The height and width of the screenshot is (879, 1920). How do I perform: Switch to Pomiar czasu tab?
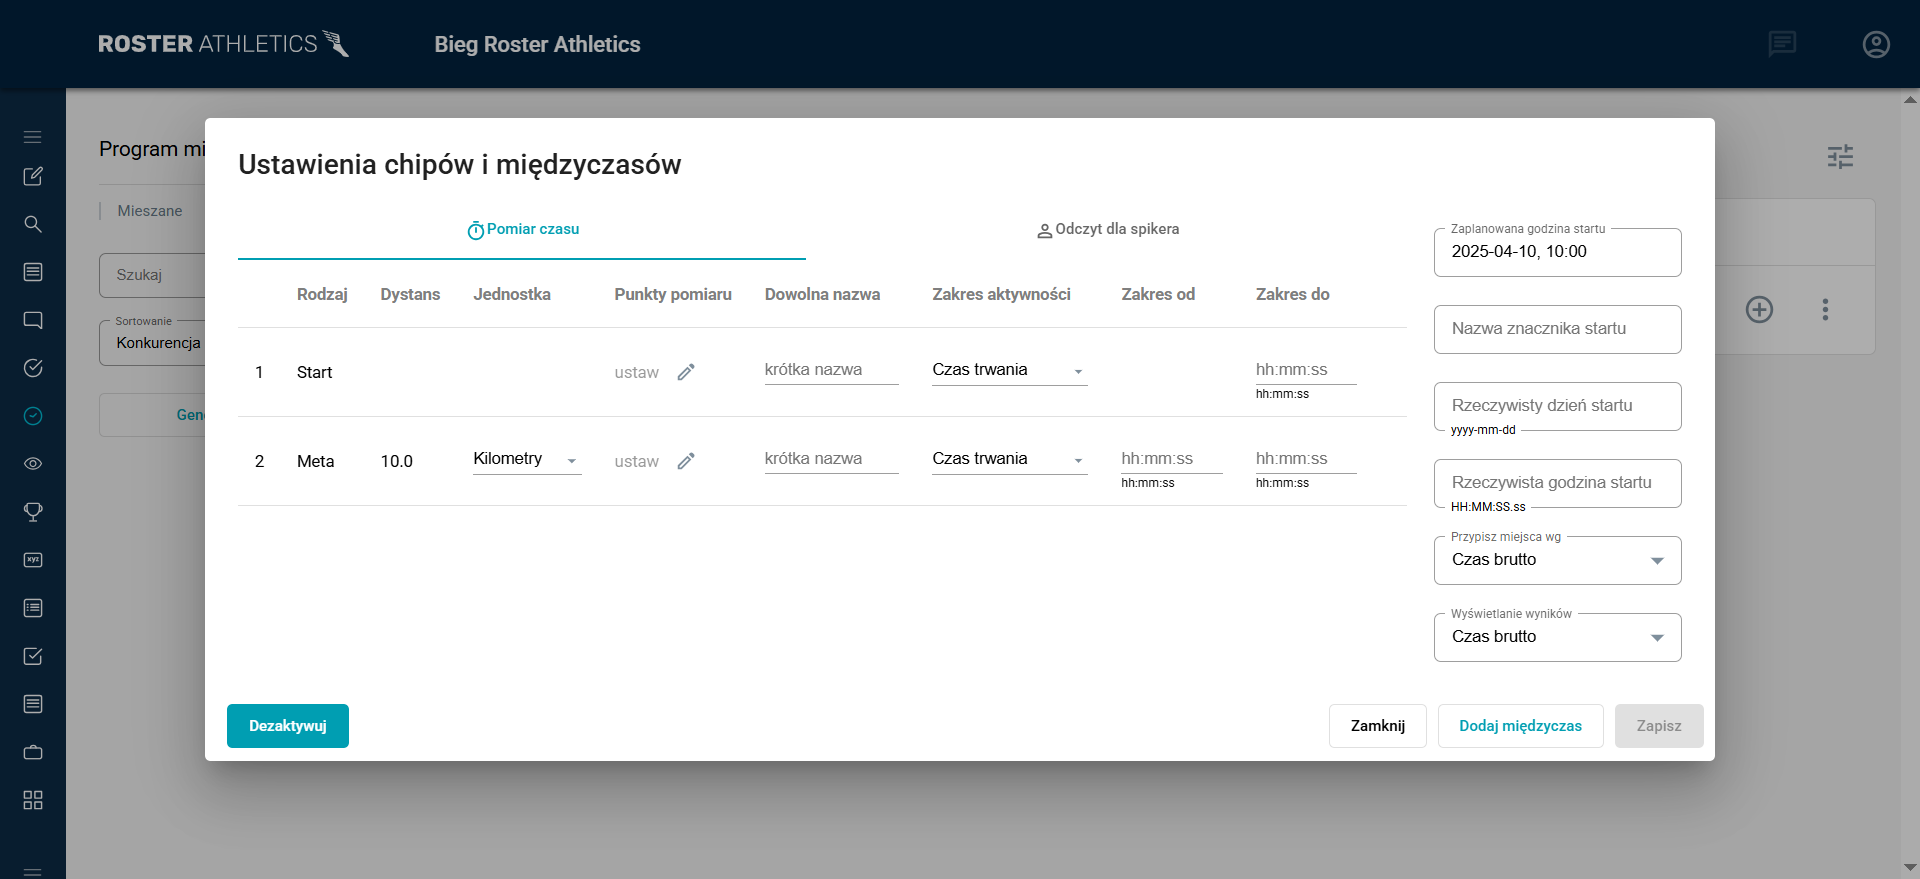point(522,230)
